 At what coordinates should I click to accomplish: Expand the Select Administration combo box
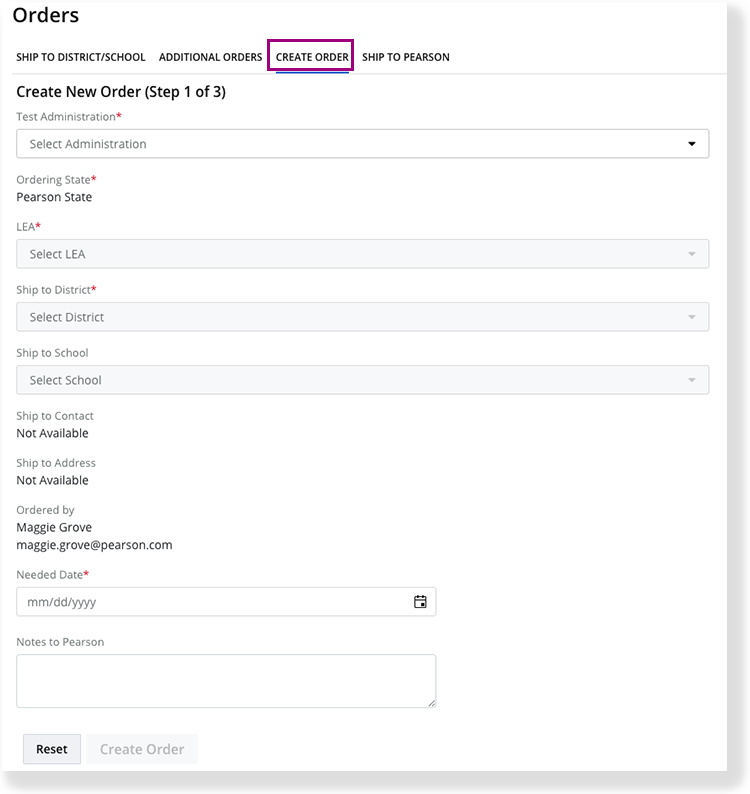pyautogui.click(x=363, y=144)
